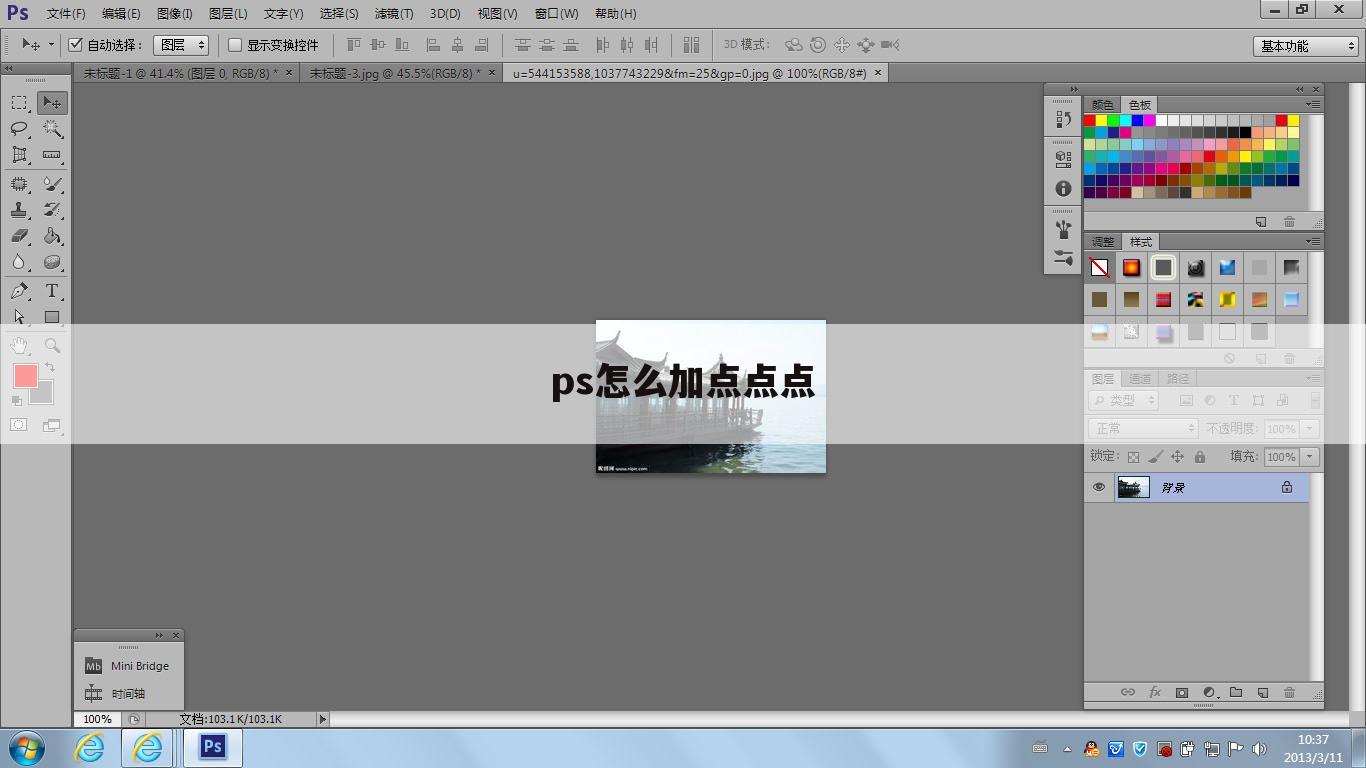Open Mini Bridge panel
Viewport: 1366px width, 768px height.
click(x=128, y=666)
